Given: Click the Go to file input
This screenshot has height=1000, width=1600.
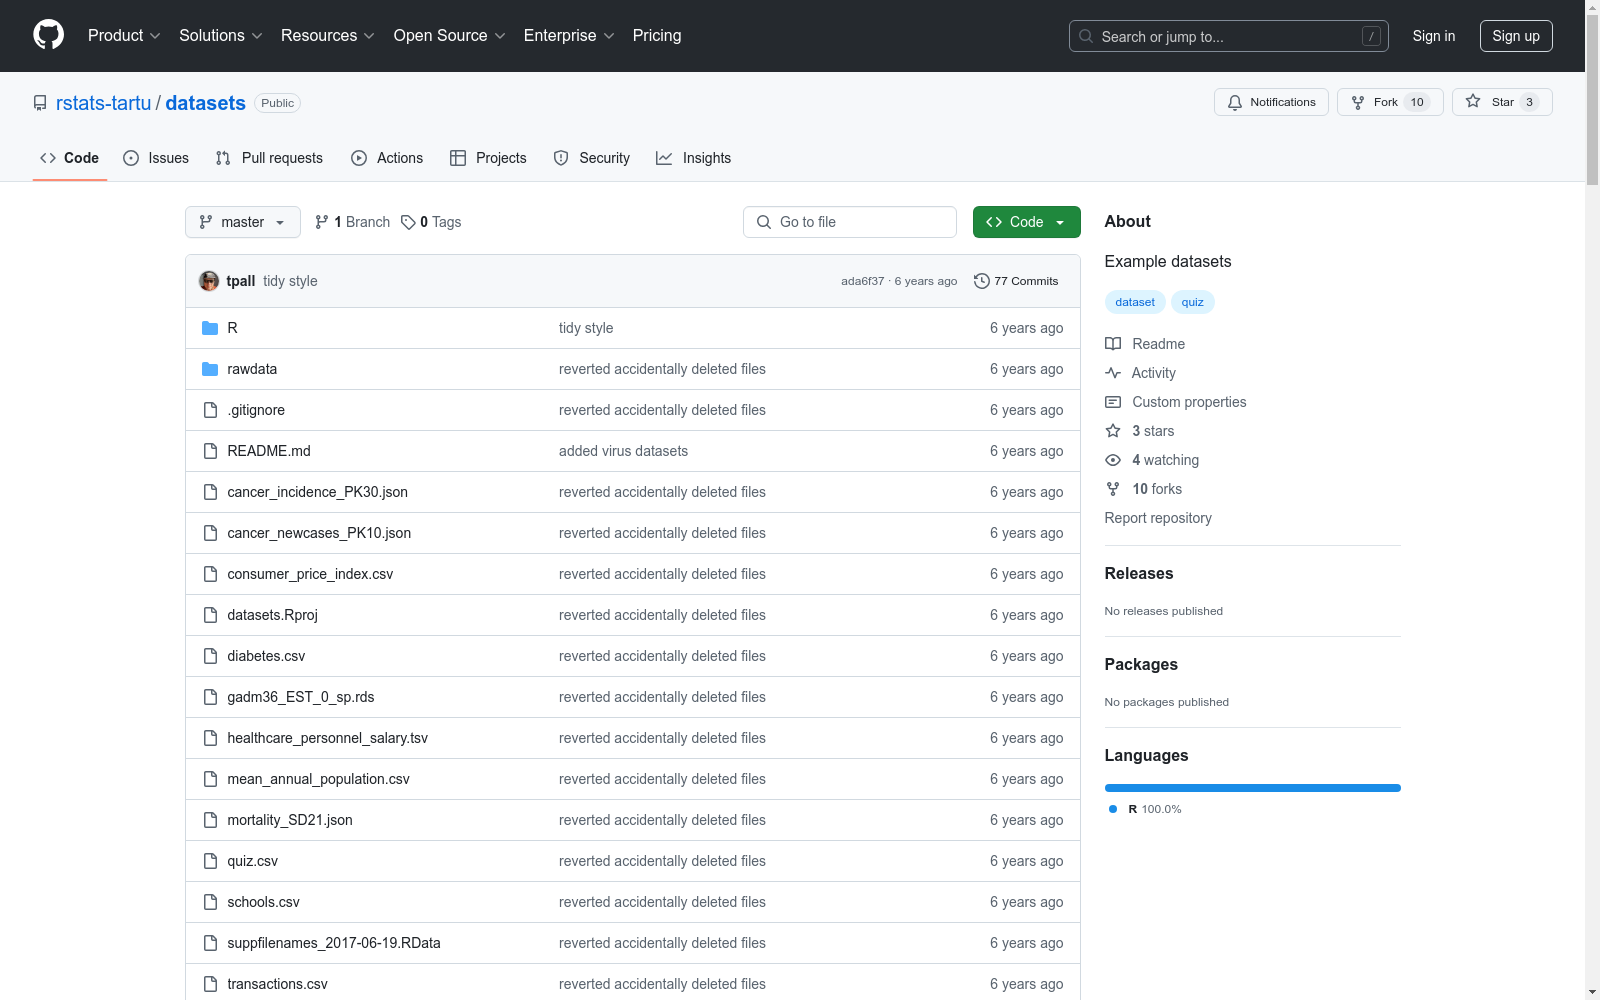Looking at the screenshot, I should 850,222.
